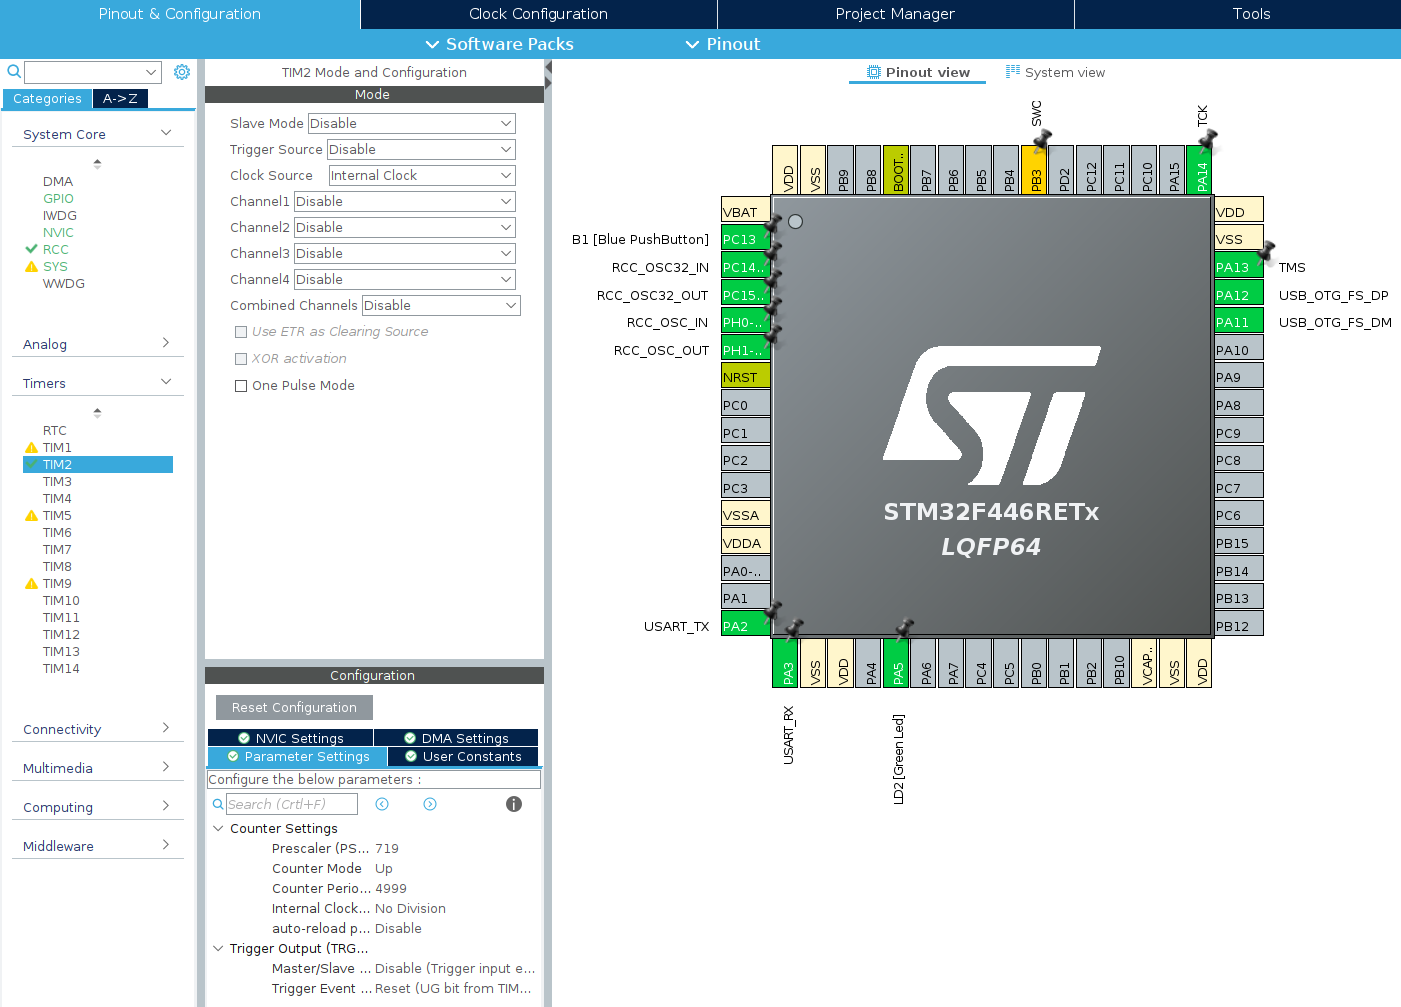This screenshot has width=1401, height=1007.
Task: Select TIM1 in the Timers list
Action: 57,447
